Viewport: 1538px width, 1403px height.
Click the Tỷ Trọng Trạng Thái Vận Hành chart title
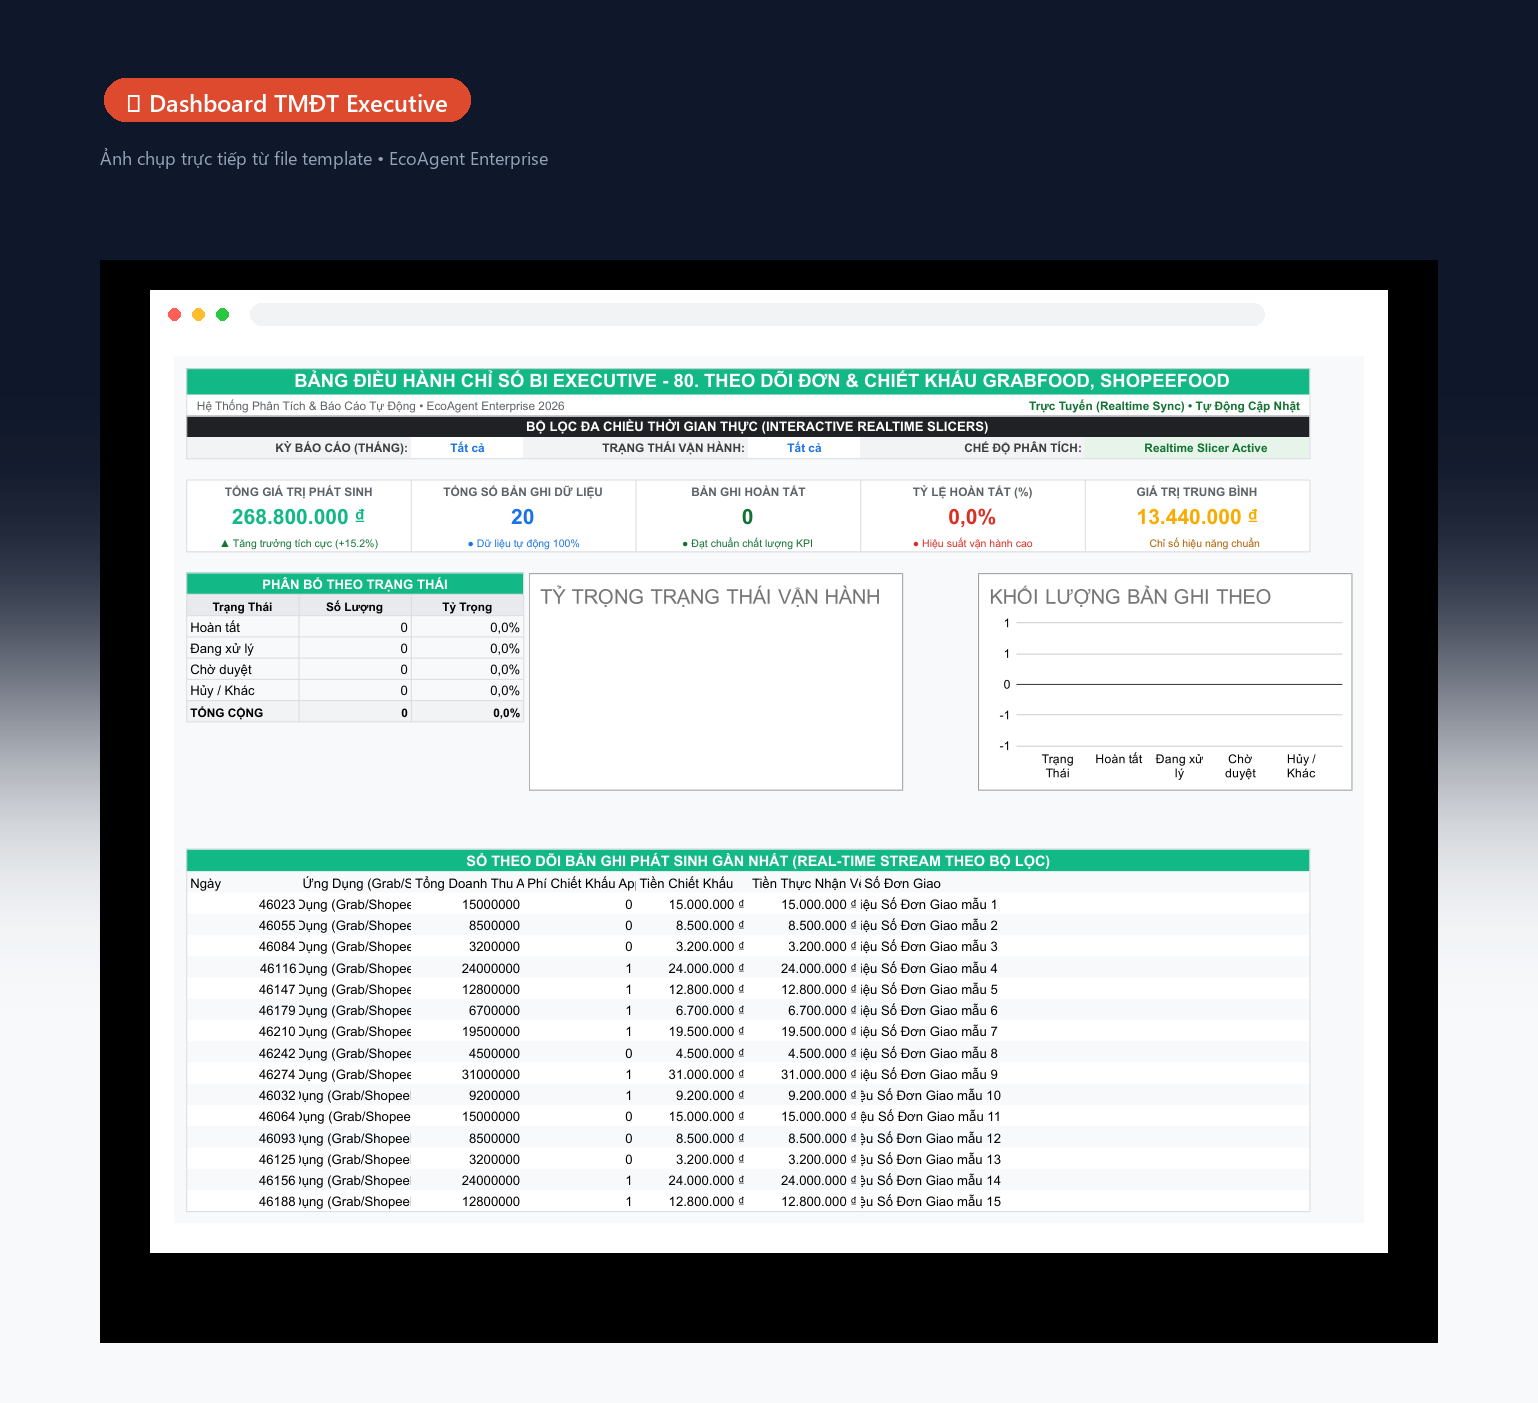pyautogui.click(x=710, y=597)
